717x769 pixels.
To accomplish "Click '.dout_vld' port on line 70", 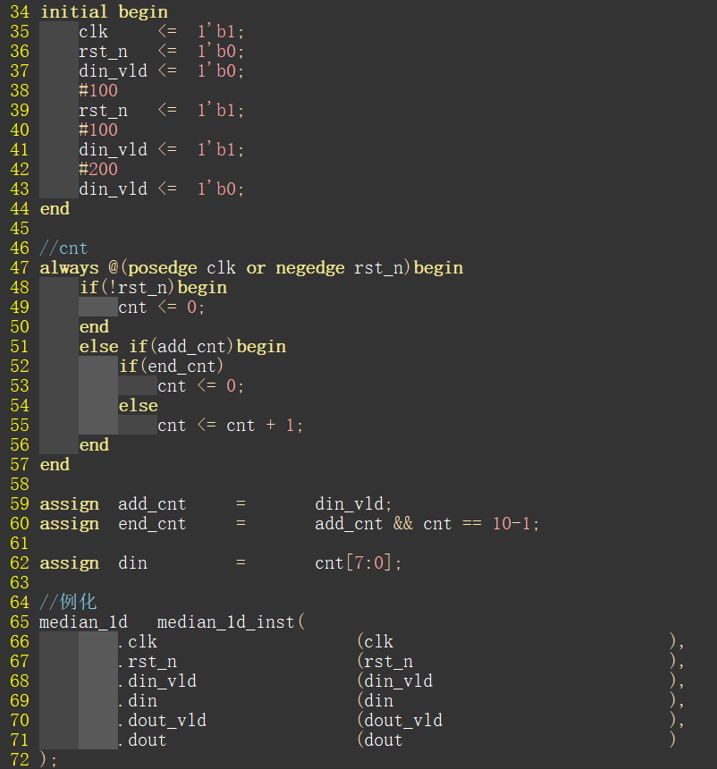I will click(x=162, y=720).
